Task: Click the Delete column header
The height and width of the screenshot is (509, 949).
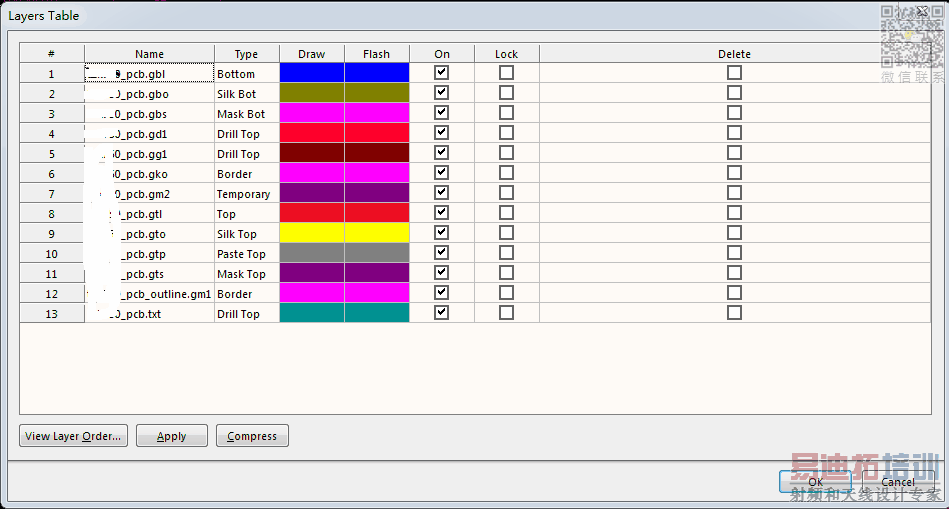Action: tap(734, 53)
